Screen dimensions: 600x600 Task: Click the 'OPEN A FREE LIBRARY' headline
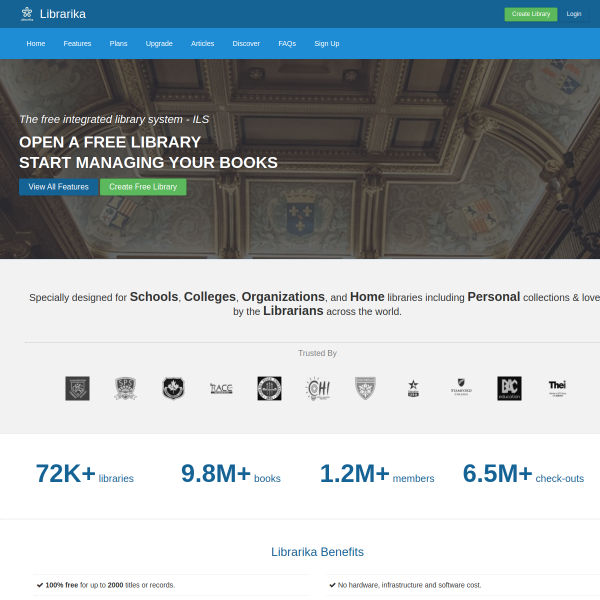point(110,142)
